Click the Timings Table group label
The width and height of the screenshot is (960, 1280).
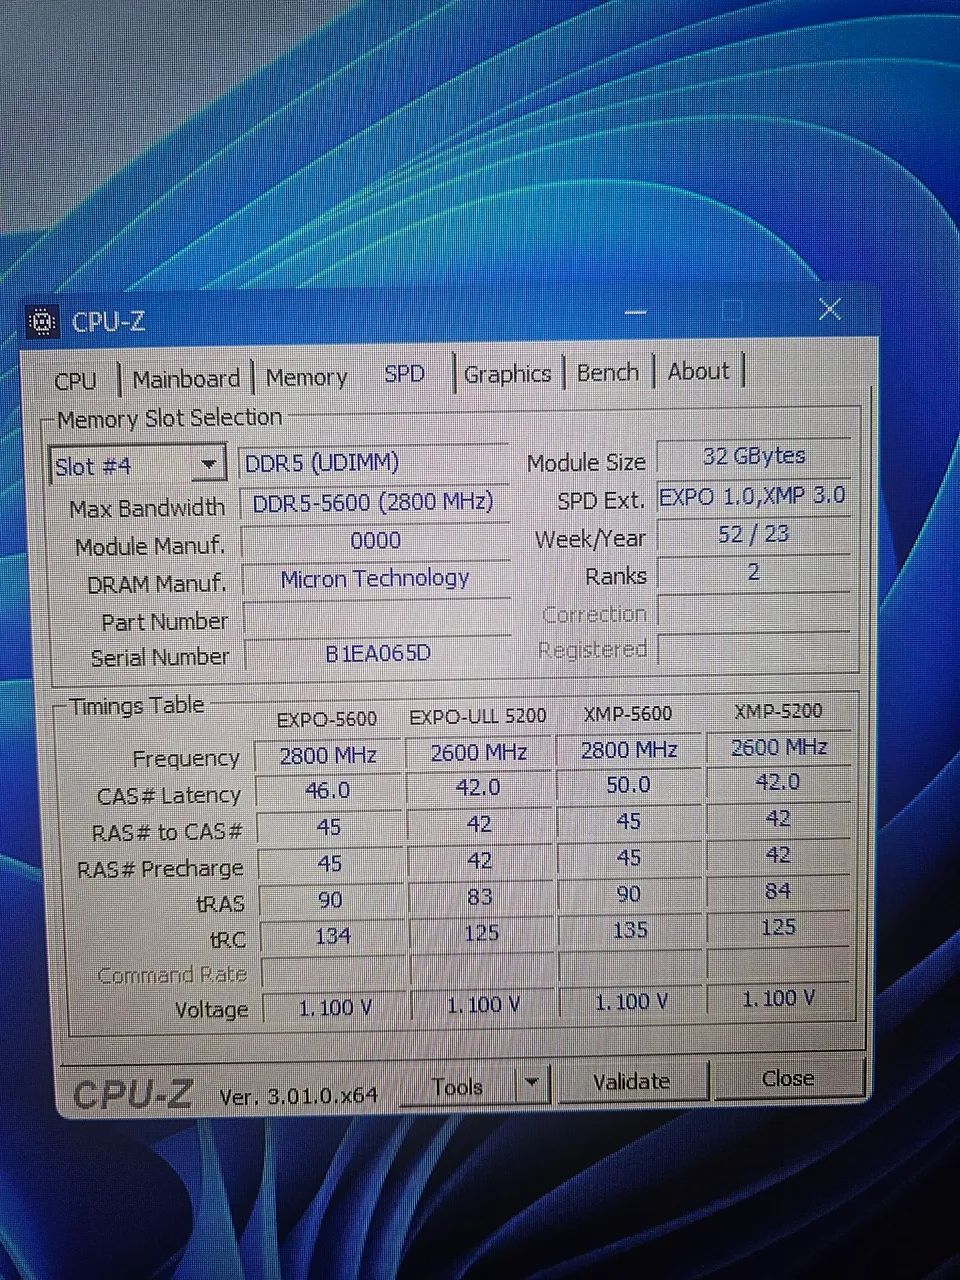(137, 706)
